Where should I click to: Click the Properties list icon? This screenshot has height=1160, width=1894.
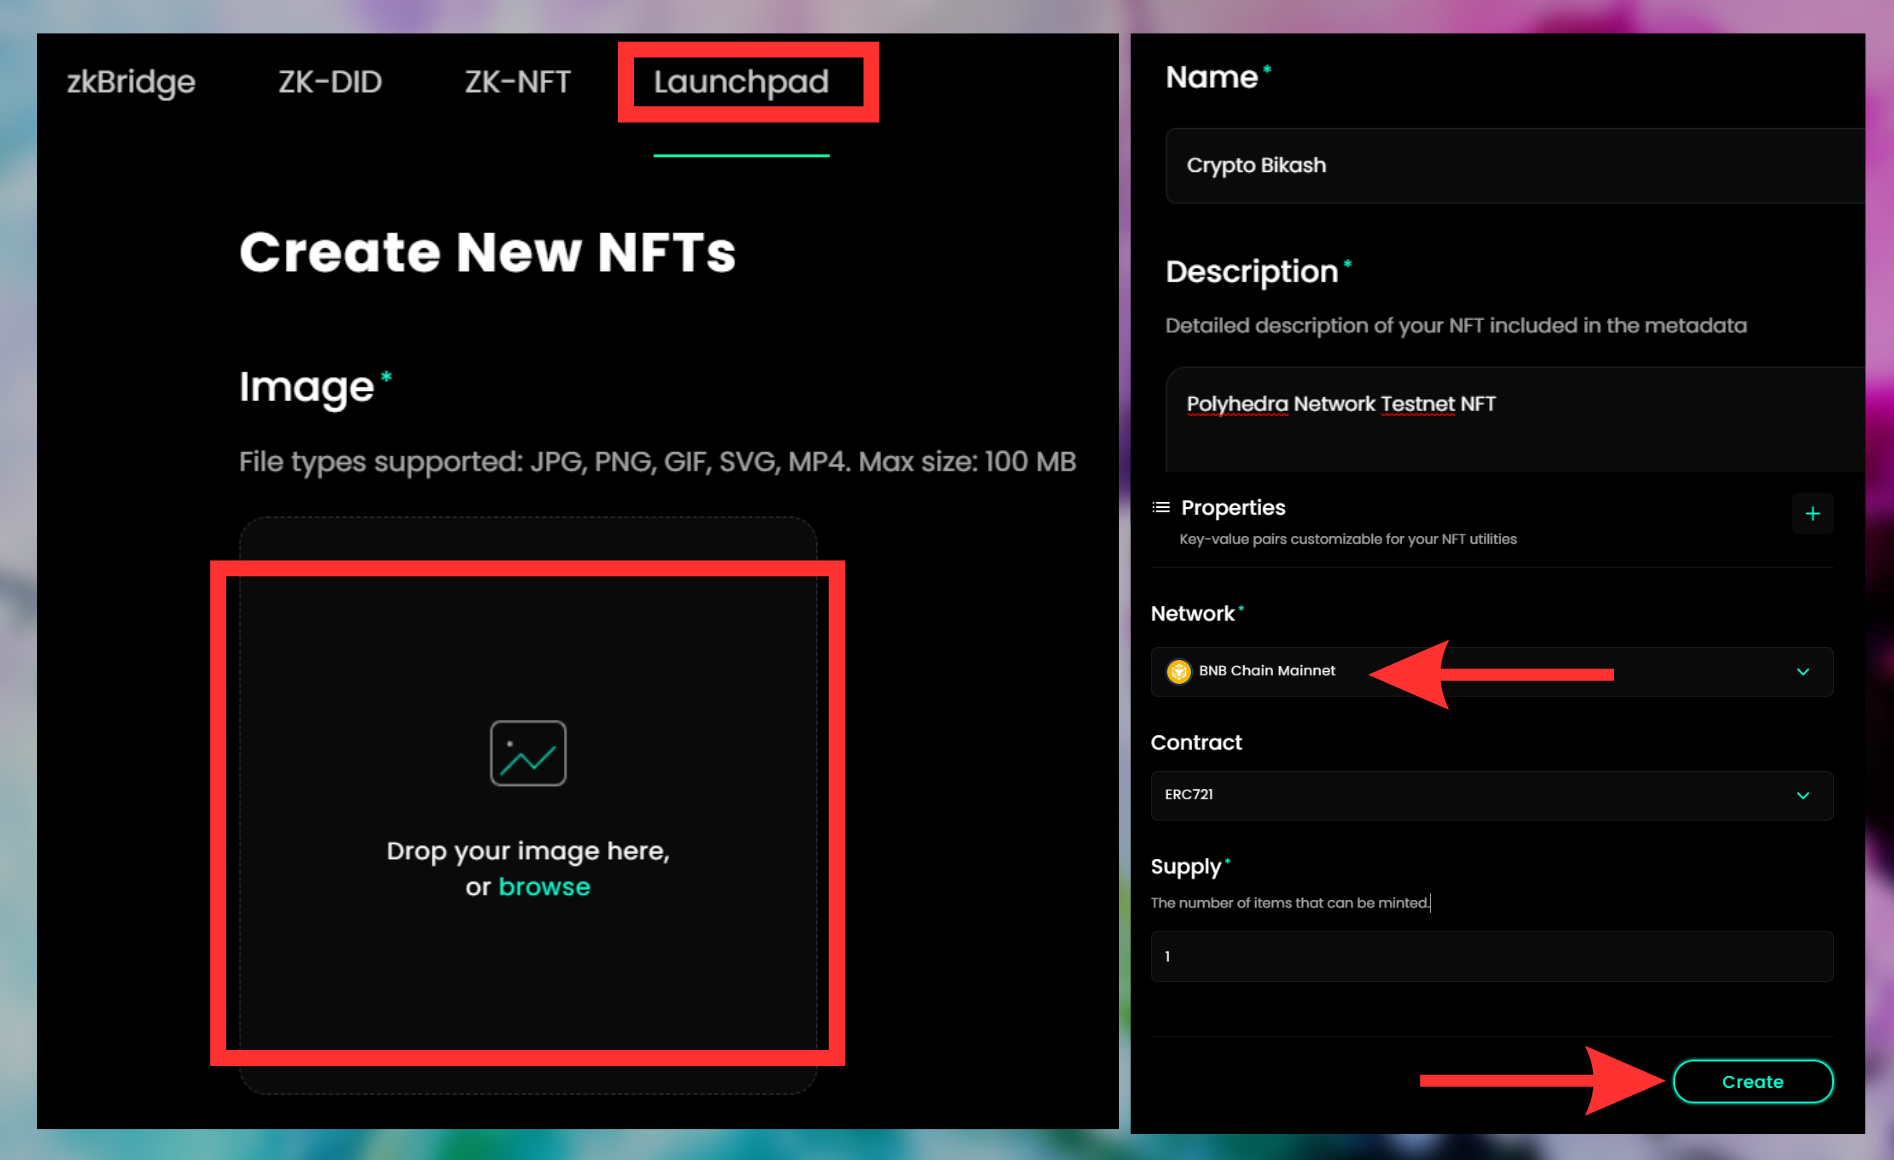coord(1161,508)
